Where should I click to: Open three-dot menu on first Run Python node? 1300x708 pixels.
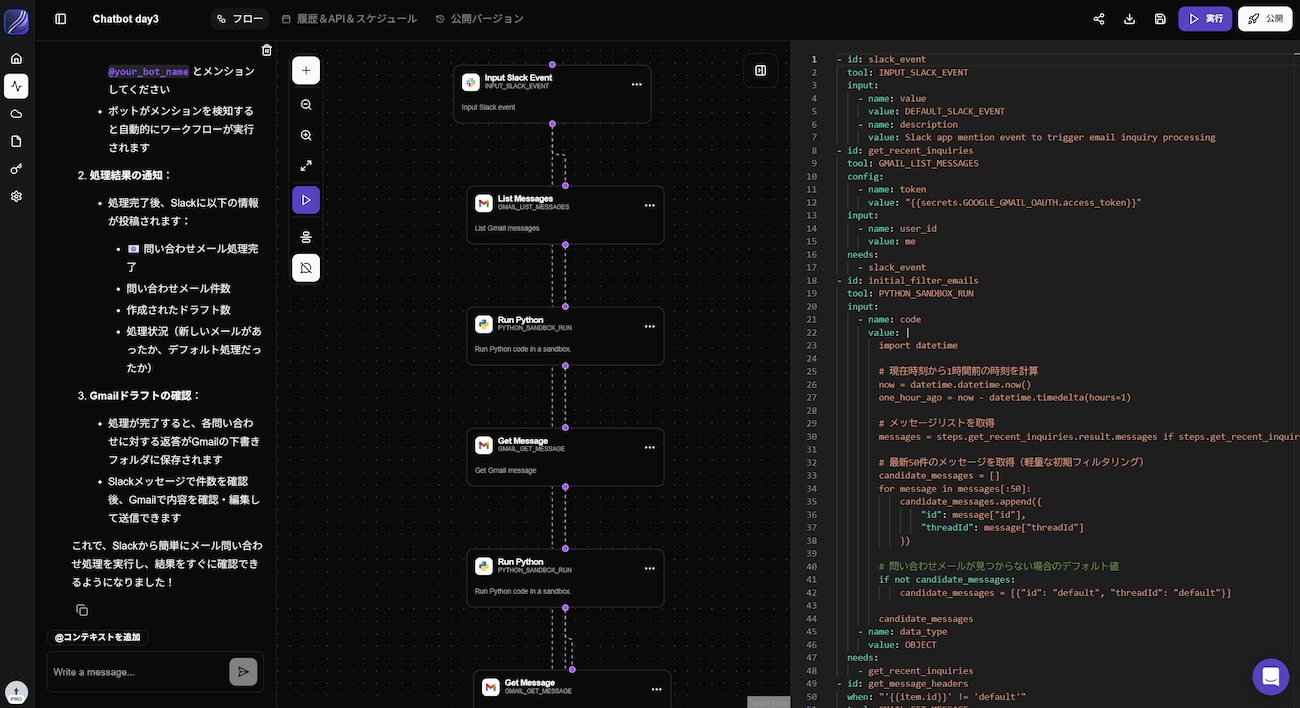[649, 326]
